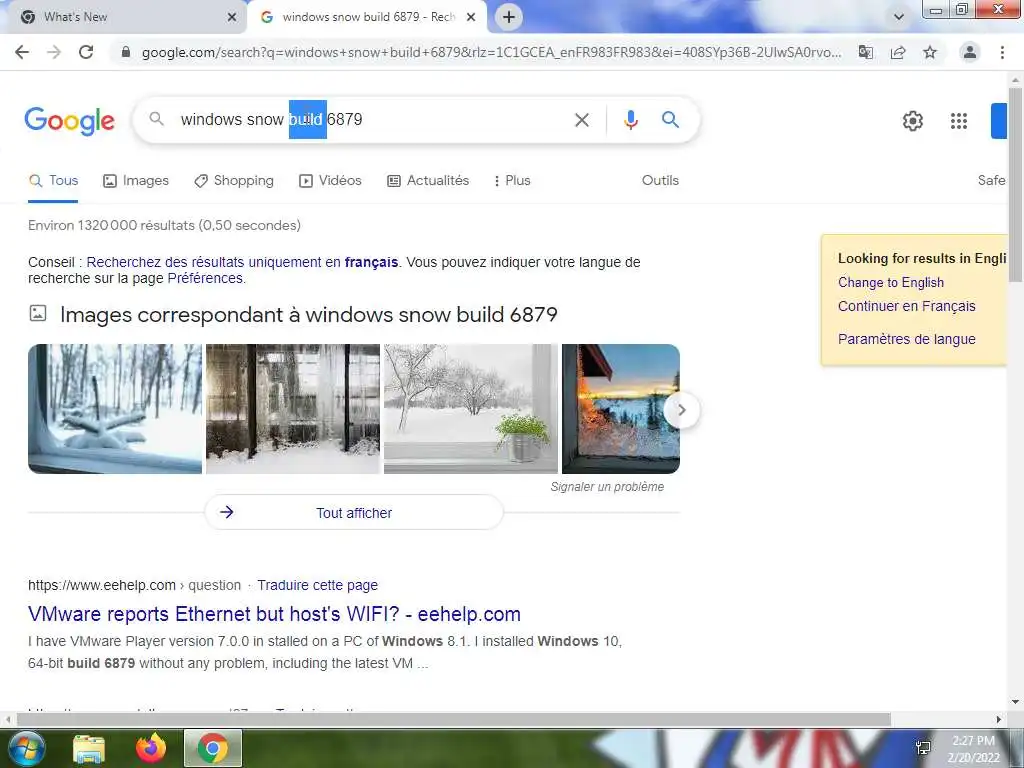Click the taskbar clock showing 2:27 PM
Screen dimensions: 1024x768
point(974,749)
